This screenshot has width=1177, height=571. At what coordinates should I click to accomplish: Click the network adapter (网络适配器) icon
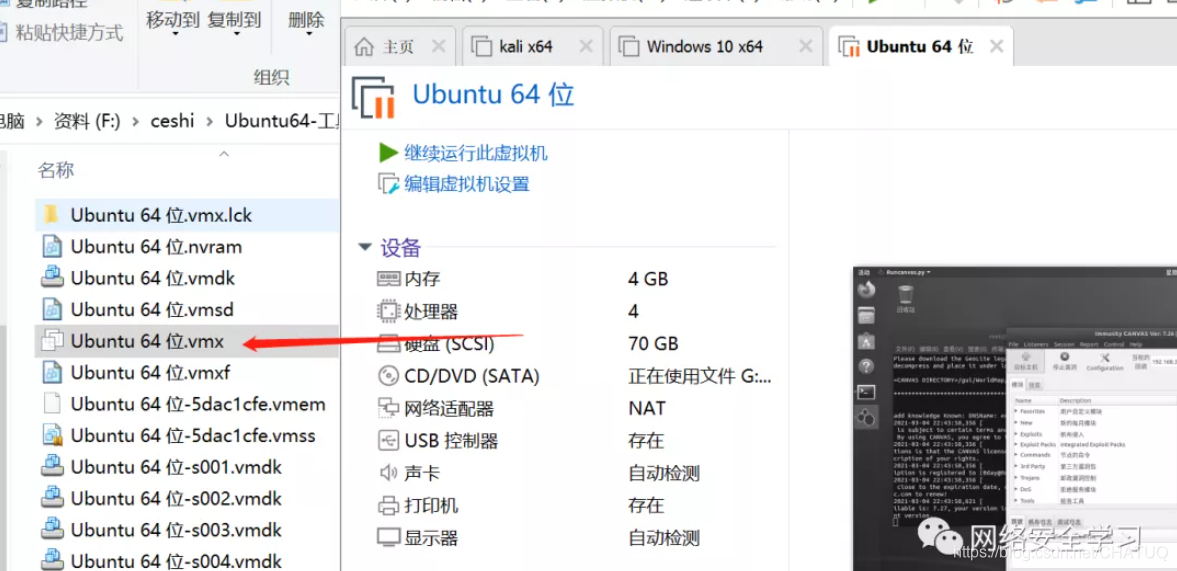(387, 408)
